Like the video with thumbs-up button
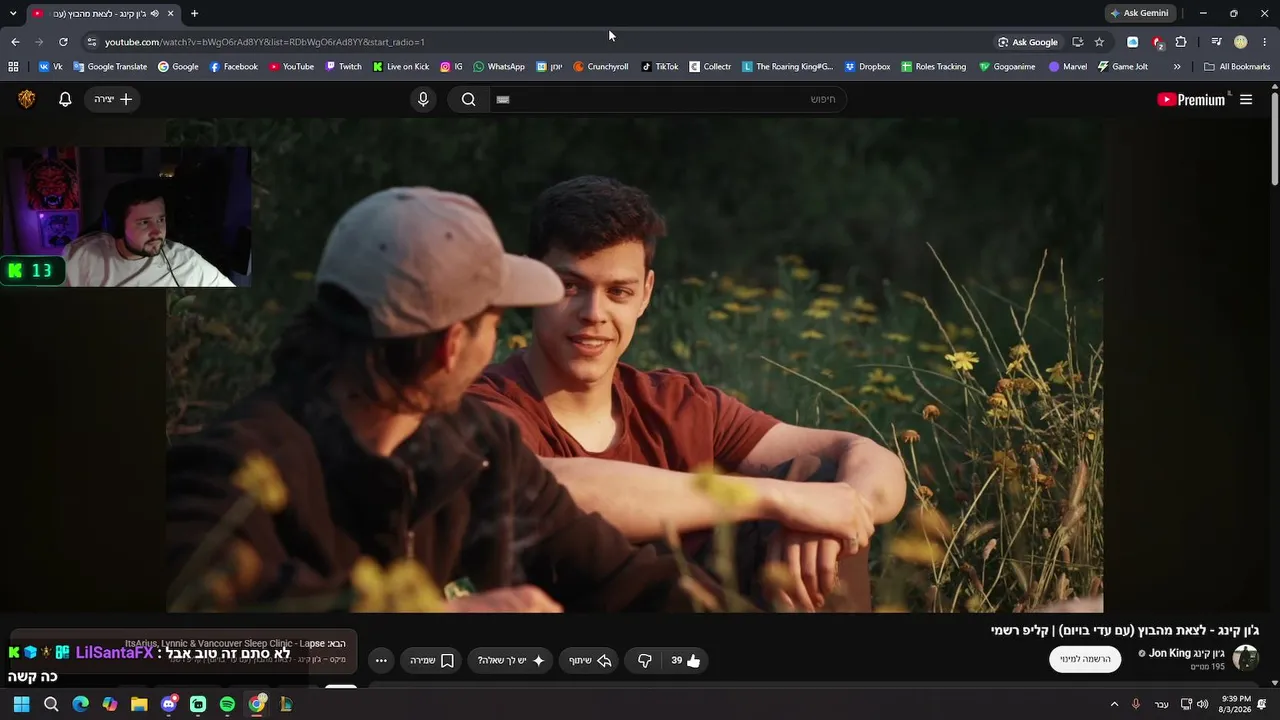 tap(686, 660)
